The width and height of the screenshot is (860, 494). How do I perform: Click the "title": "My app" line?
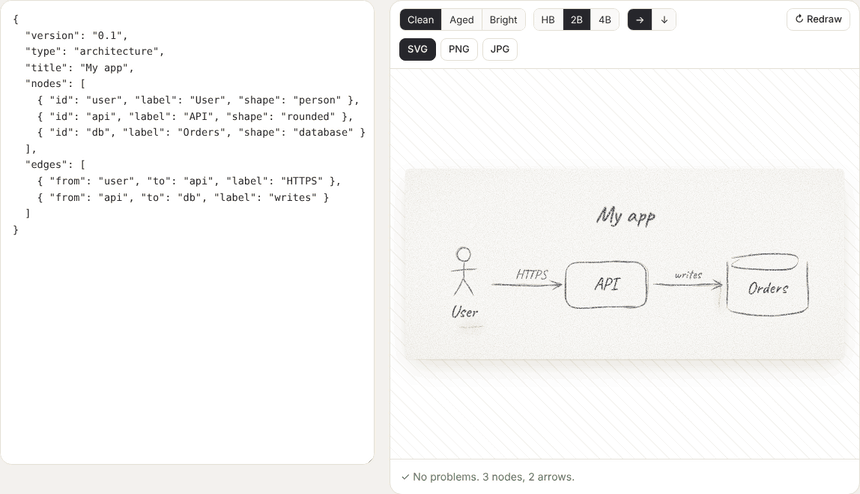tap(79, 68)
